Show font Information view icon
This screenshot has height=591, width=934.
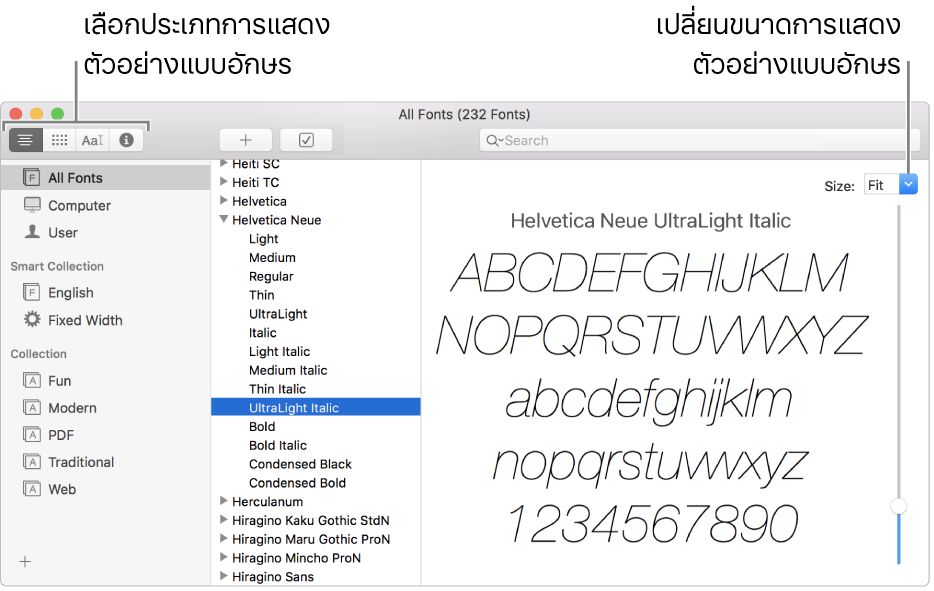tap(126, 141)
